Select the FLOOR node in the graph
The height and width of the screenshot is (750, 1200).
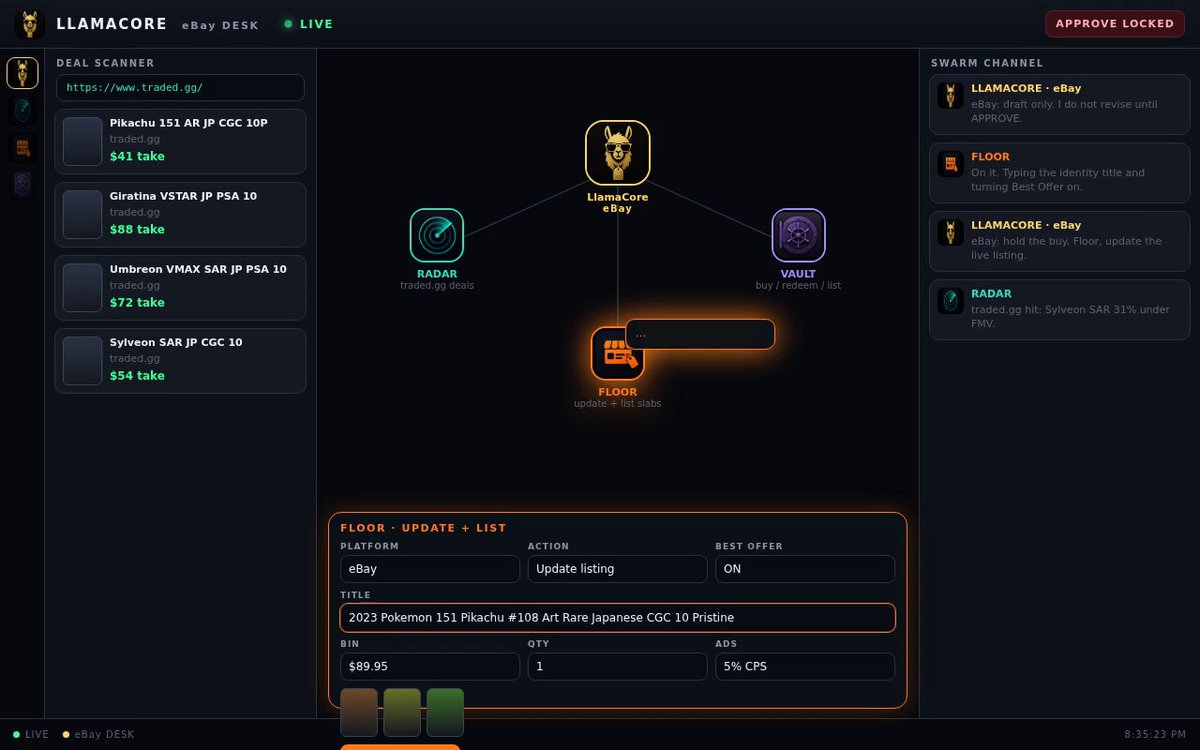coord(618,353)
